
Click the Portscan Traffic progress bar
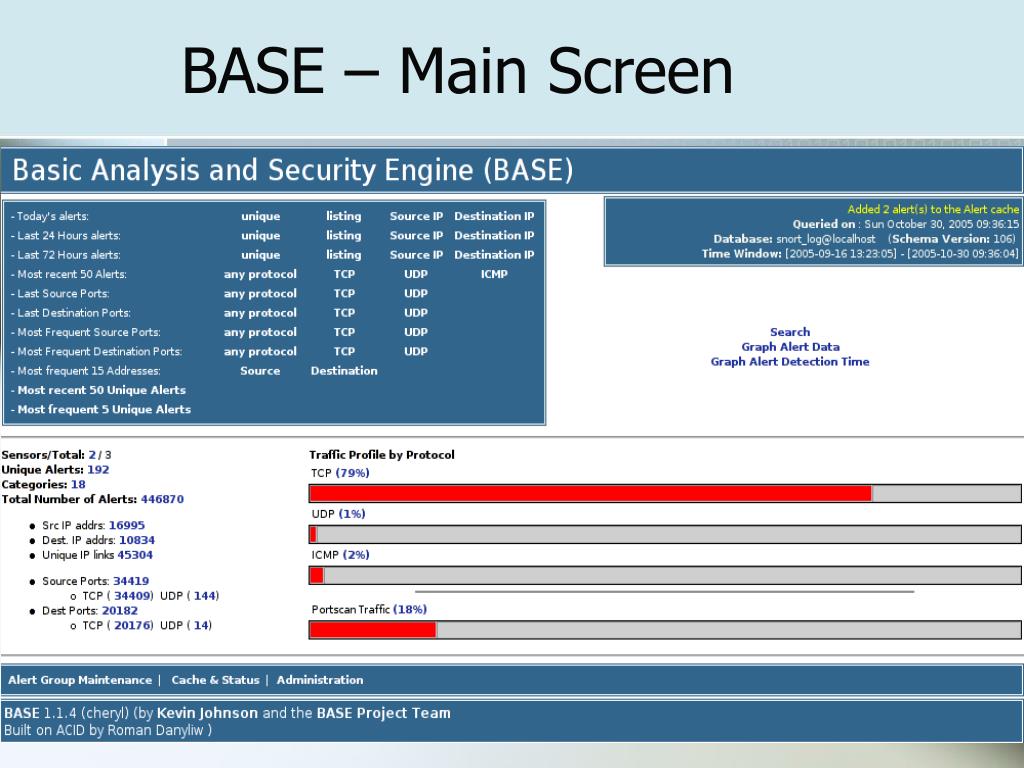coord(665,630)
